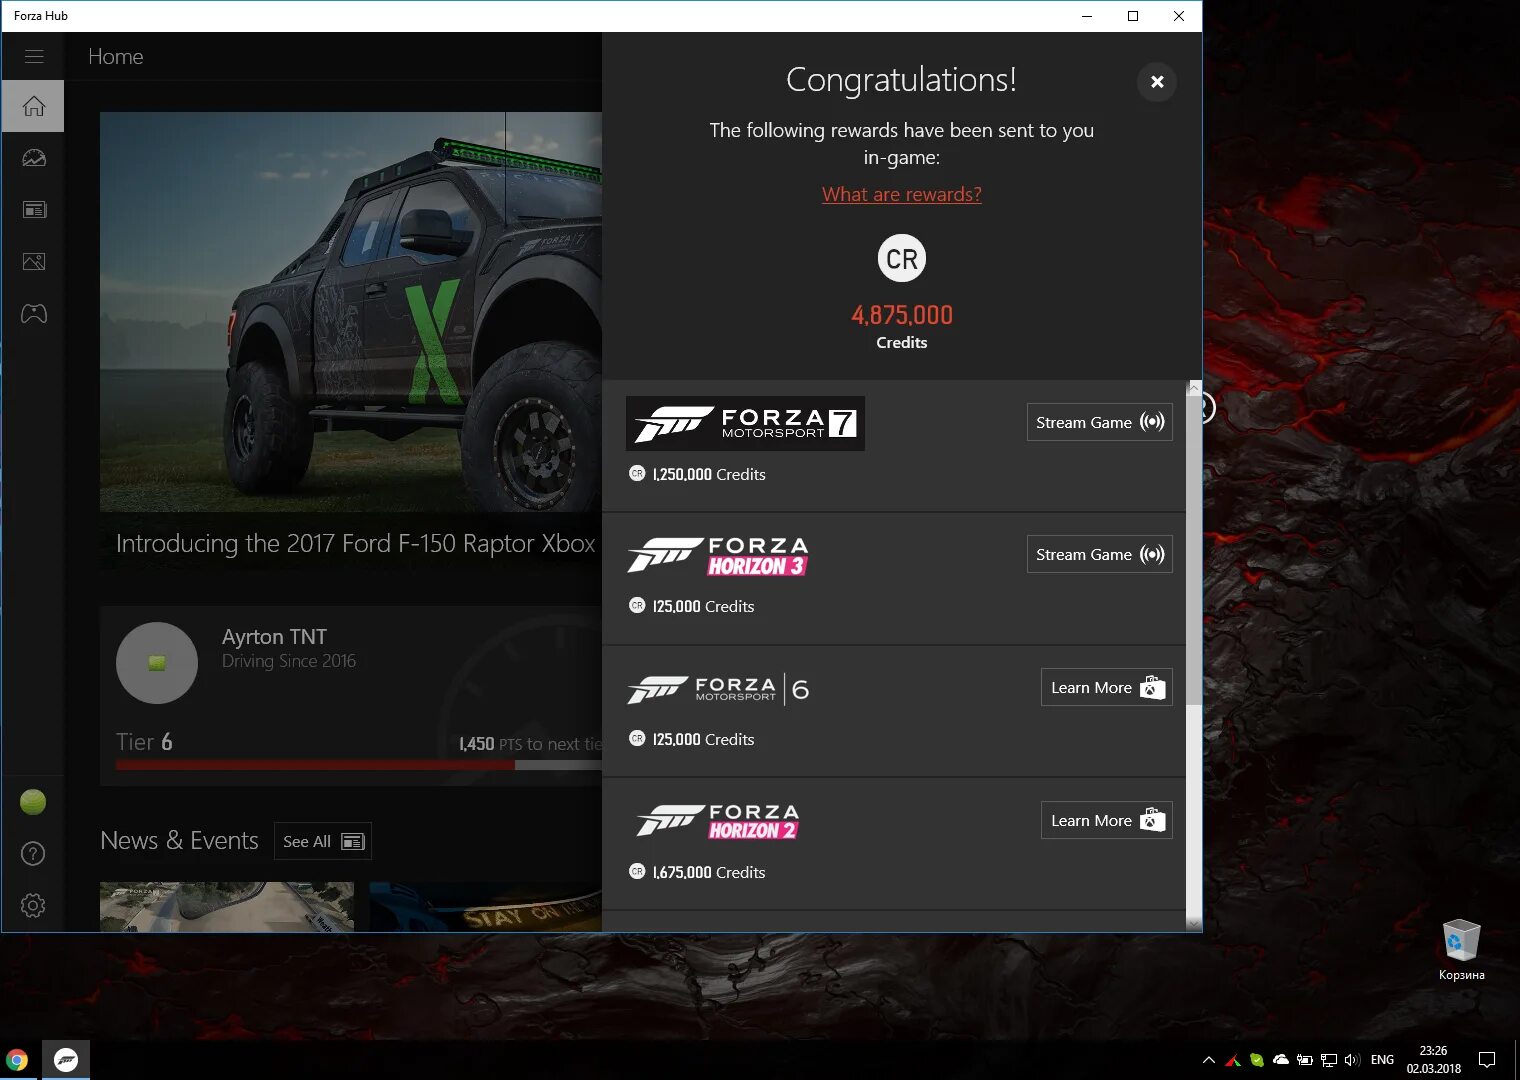Close the Congratulations rewards panel

pyautogui.click(x=1157, y=82)
